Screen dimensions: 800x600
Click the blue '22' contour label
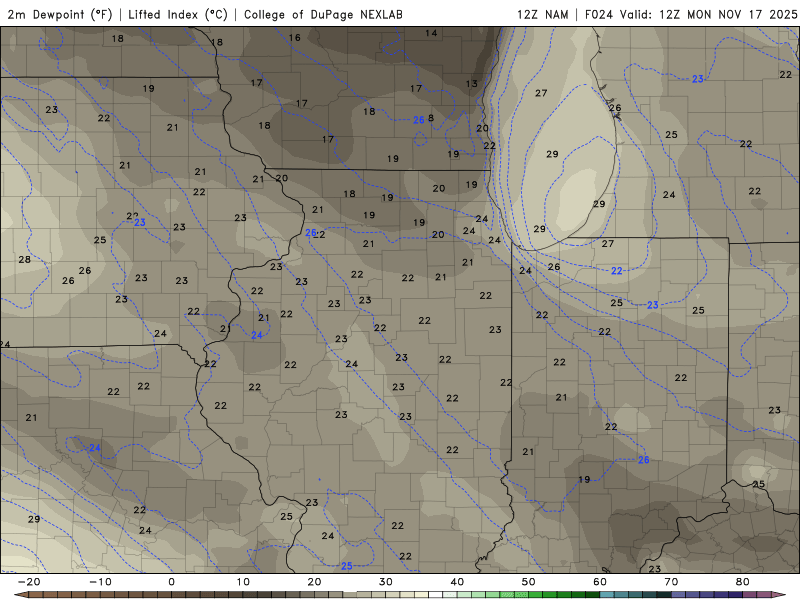click(616, 270)
